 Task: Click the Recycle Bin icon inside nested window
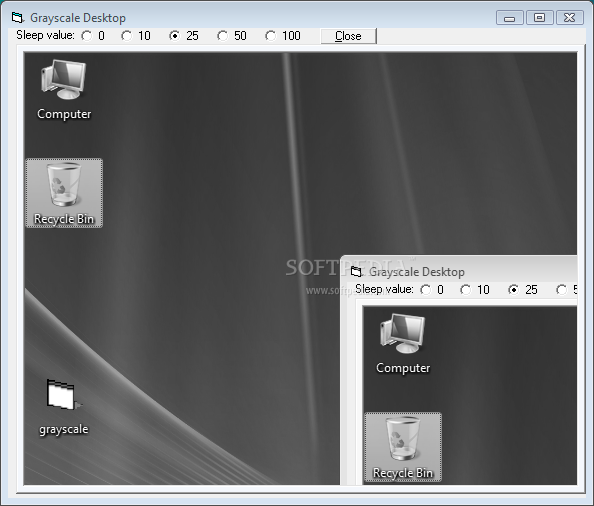pos(403,447)
